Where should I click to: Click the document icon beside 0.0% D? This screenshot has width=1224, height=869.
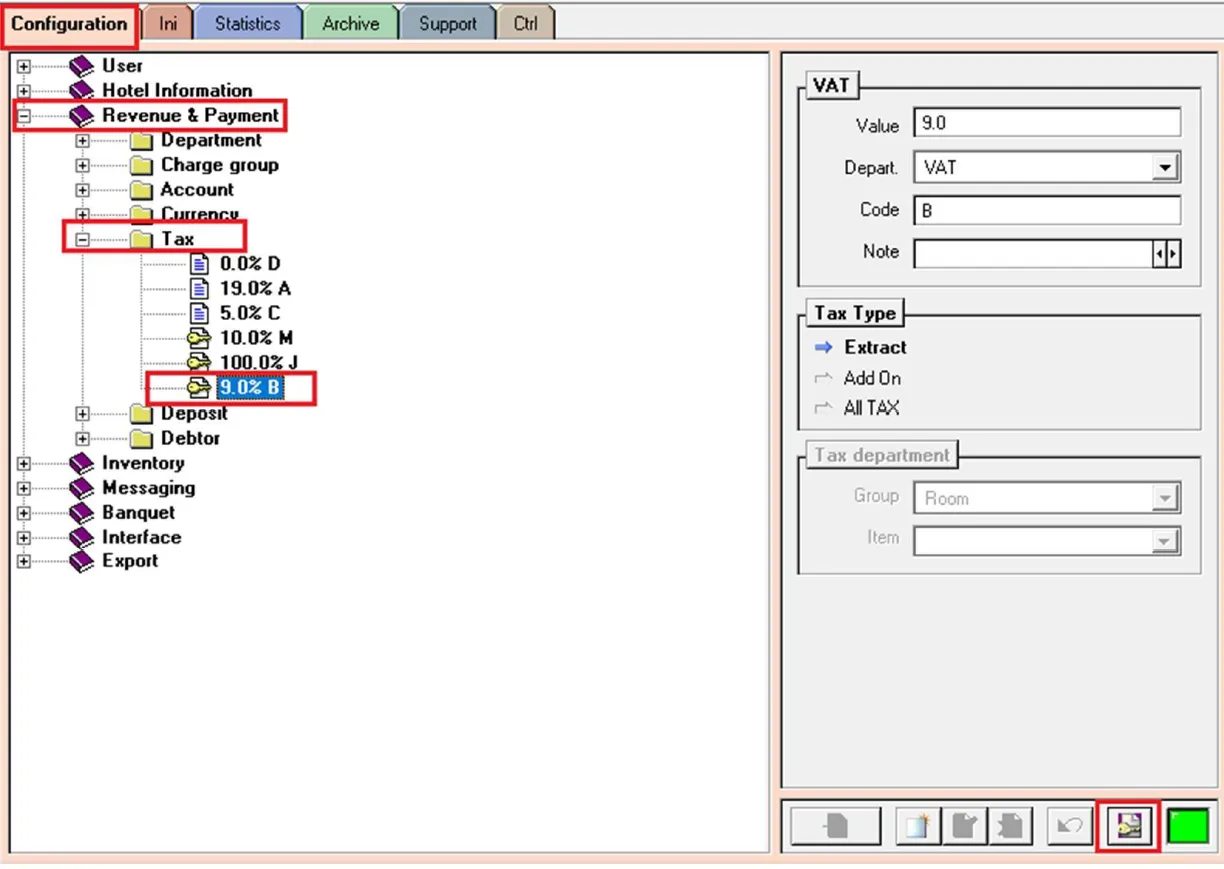coord(199,264)
